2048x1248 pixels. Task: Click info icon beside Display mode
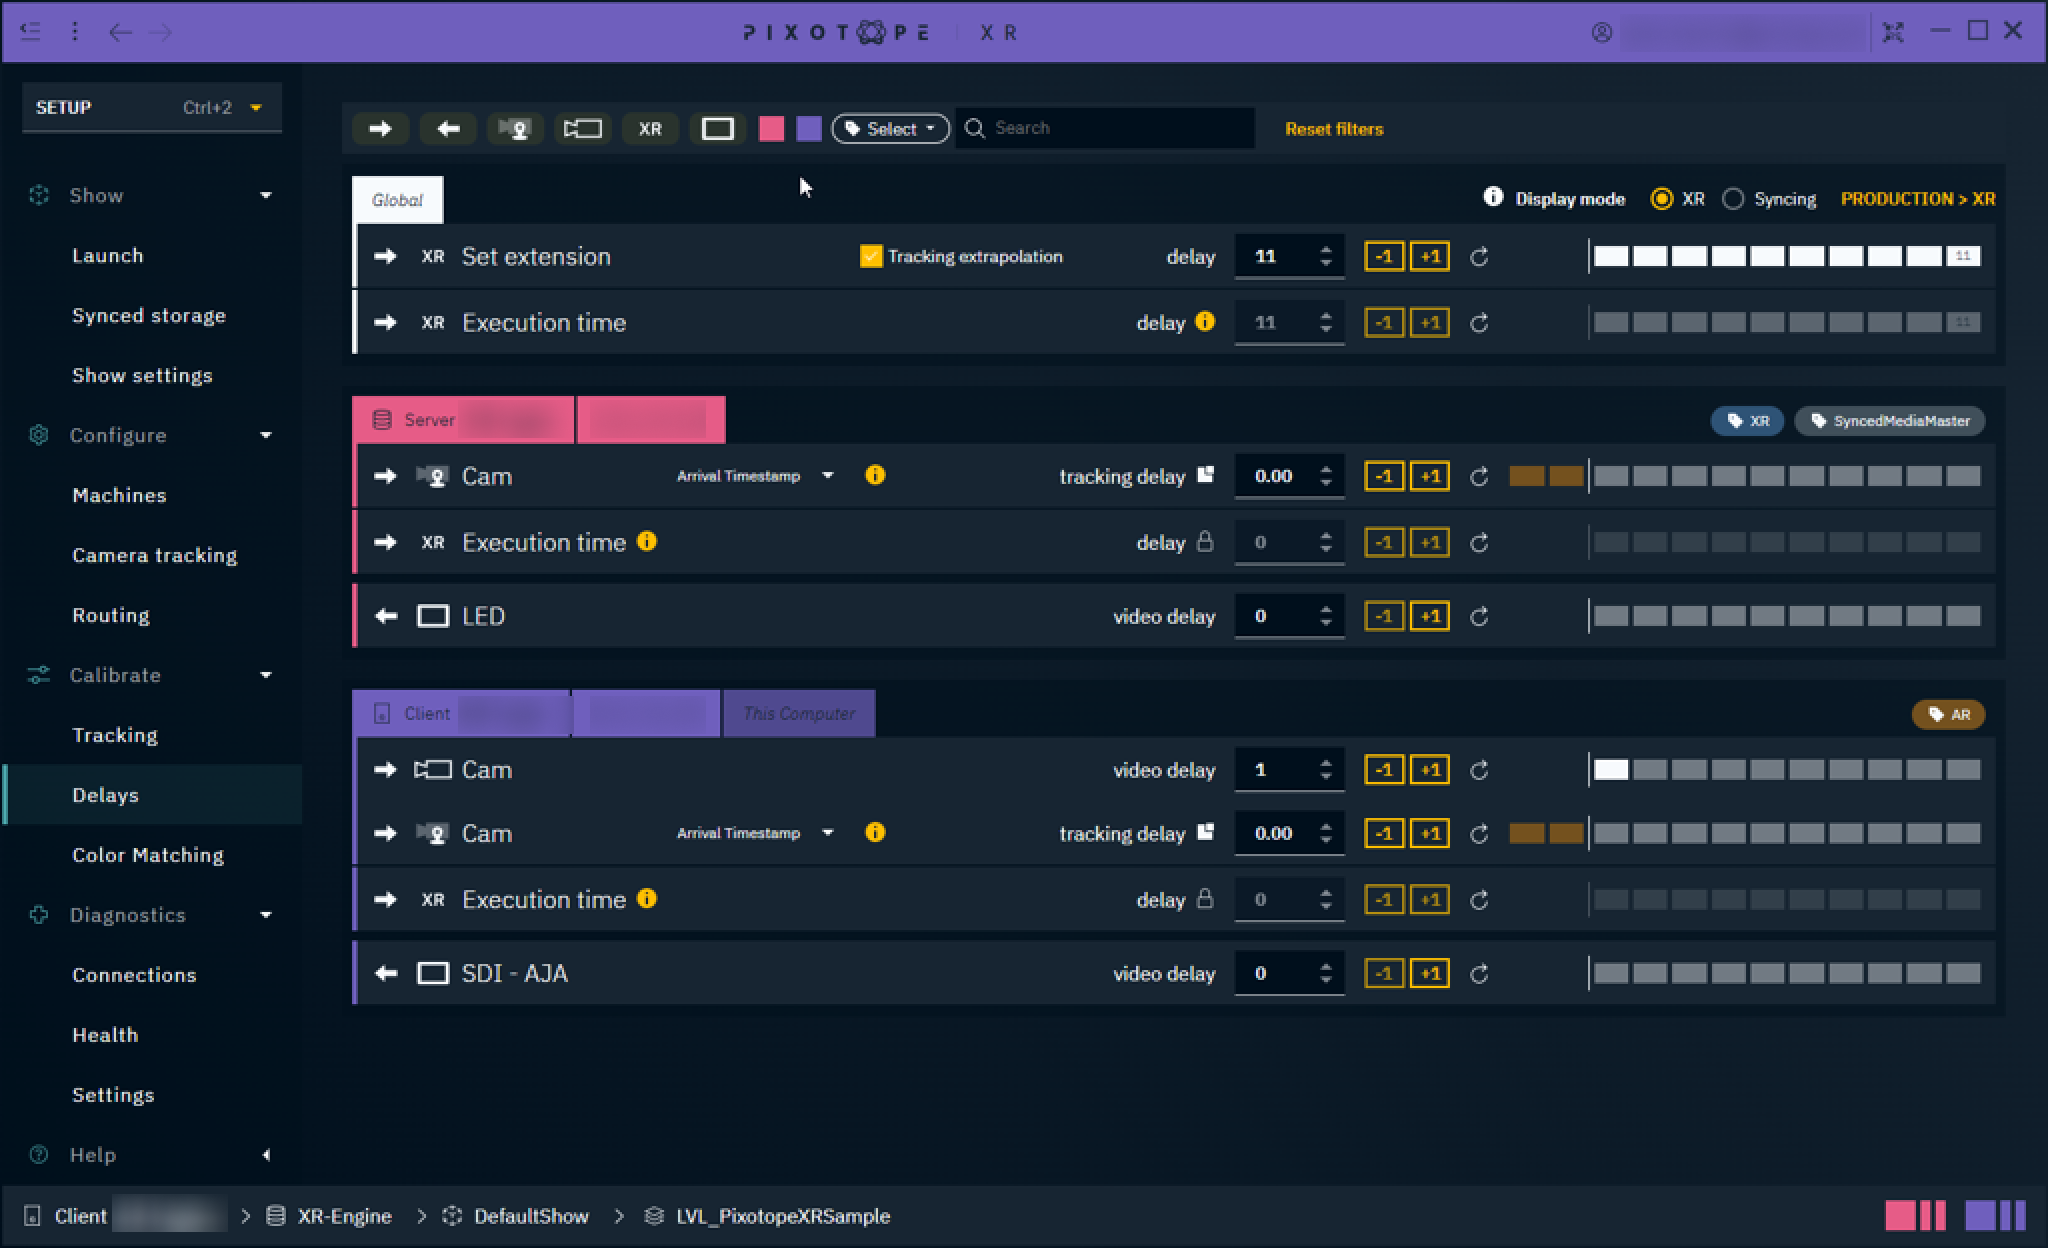tap(1493, 197)
